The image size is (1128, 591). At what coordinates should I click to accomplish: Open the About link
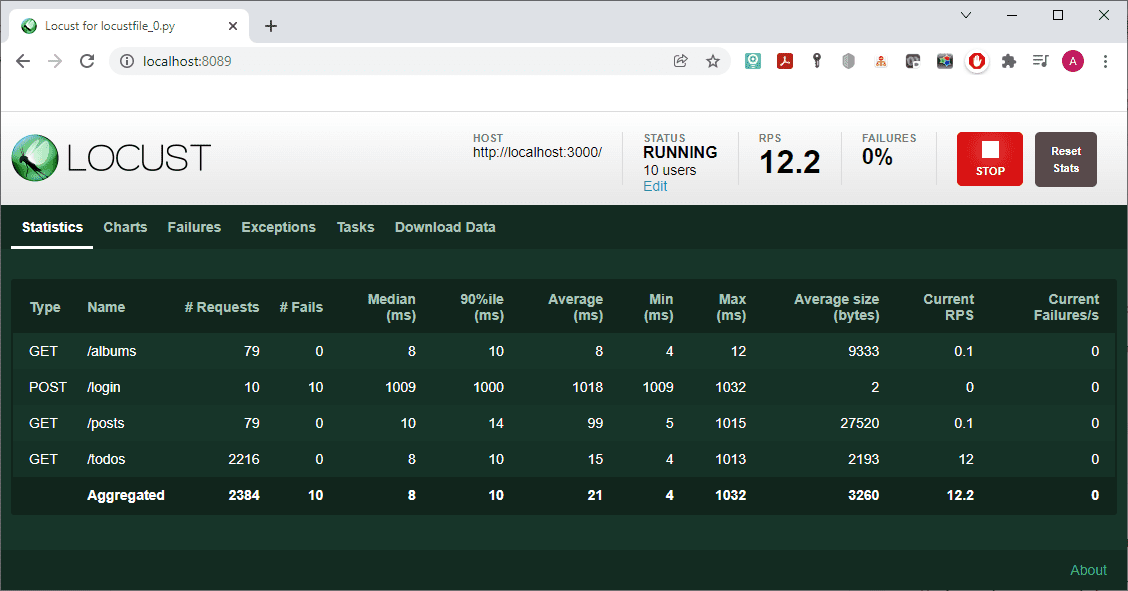[x=1088, y=570]
